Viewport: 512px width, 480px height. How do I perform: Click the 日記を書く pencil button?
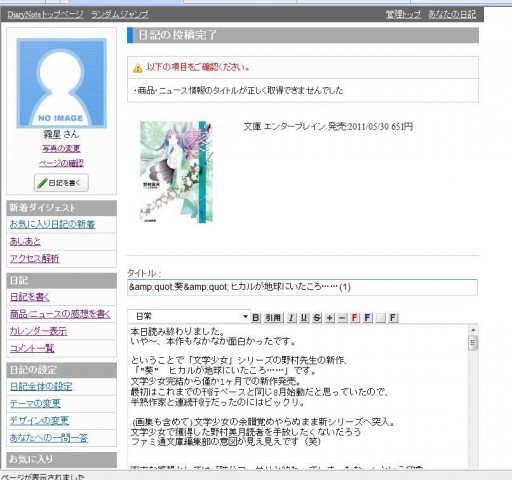tap(61, 183)
